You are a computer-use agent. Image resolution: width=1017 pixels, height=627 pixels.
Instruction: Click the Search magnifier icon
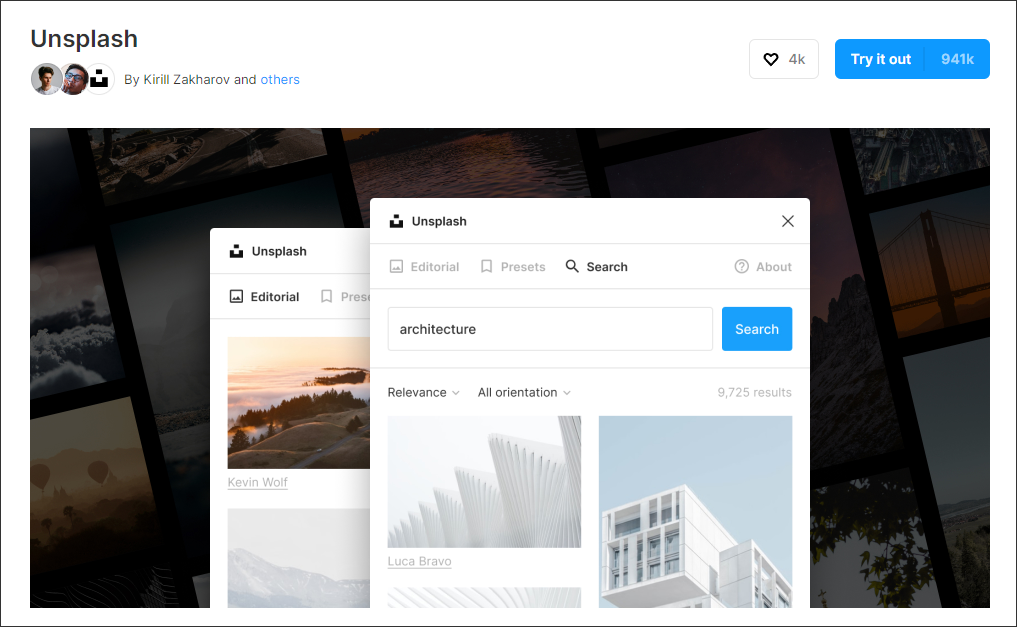tap(572, 266)
